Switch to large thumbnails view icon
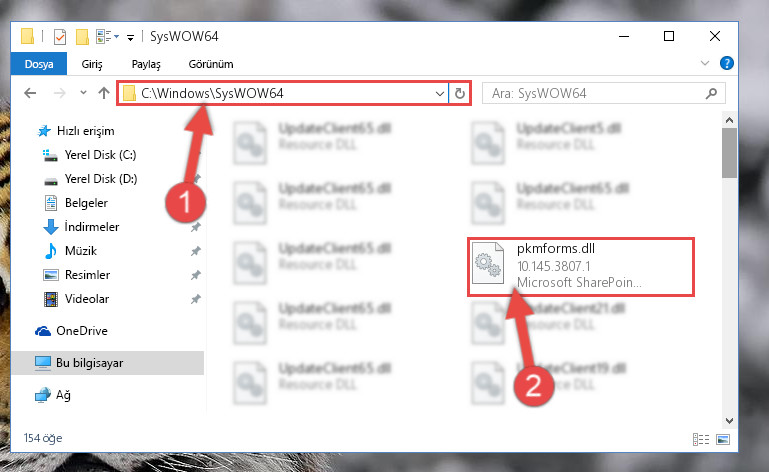The height and width of the screenshot is (472, 769). [x=723, y=439]
